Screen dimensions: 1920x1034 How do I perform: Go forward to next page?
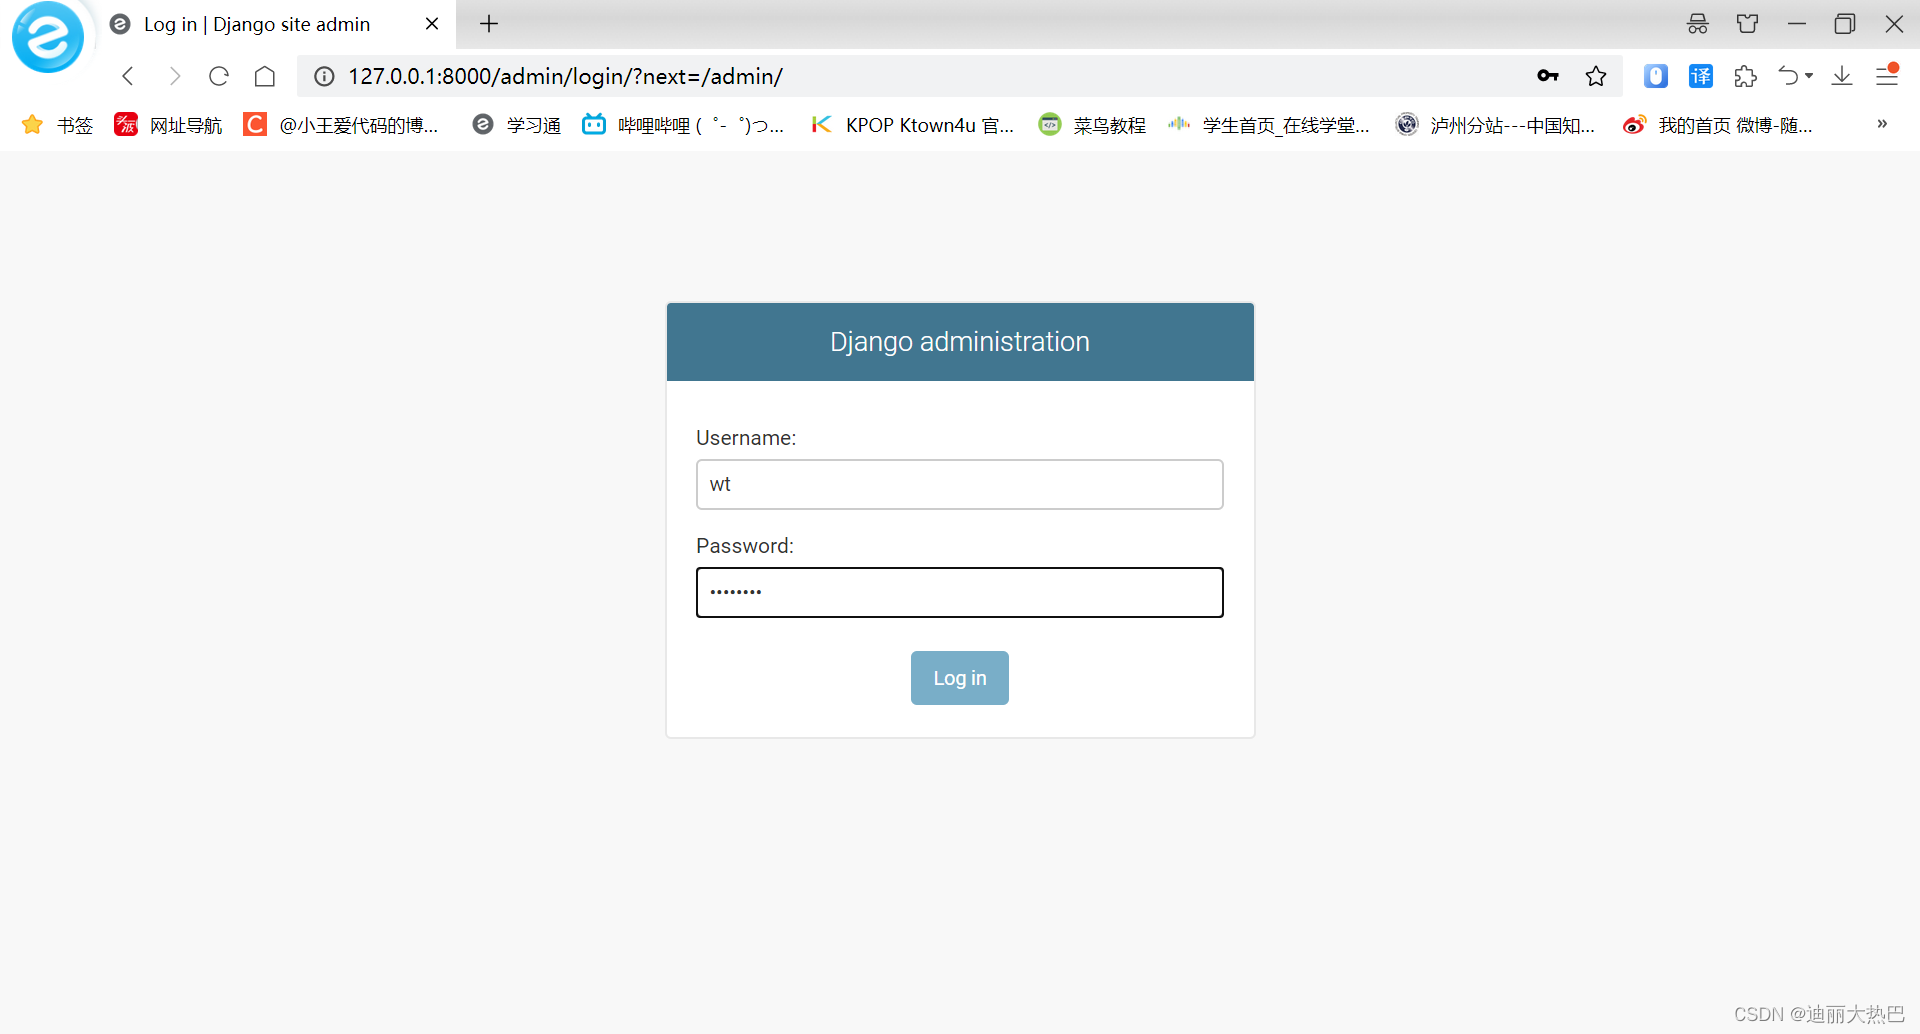174,76
